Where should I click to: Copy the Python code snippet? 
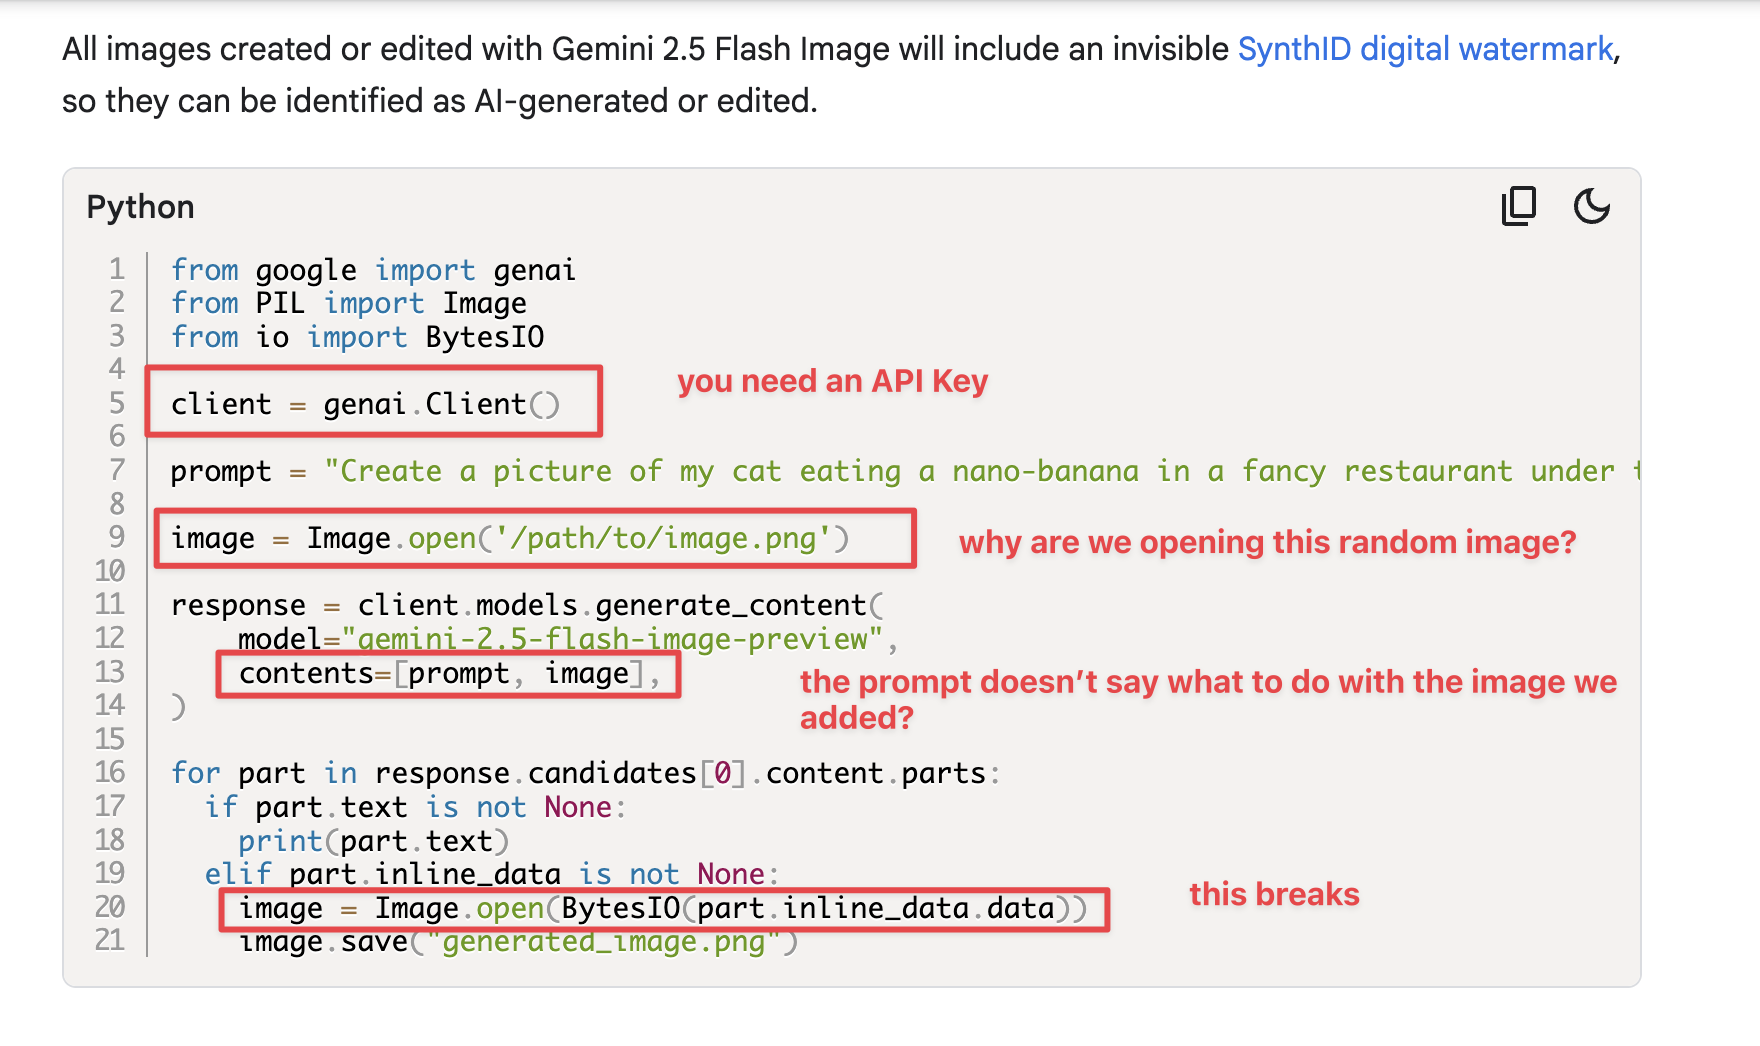pos(1518,207)
